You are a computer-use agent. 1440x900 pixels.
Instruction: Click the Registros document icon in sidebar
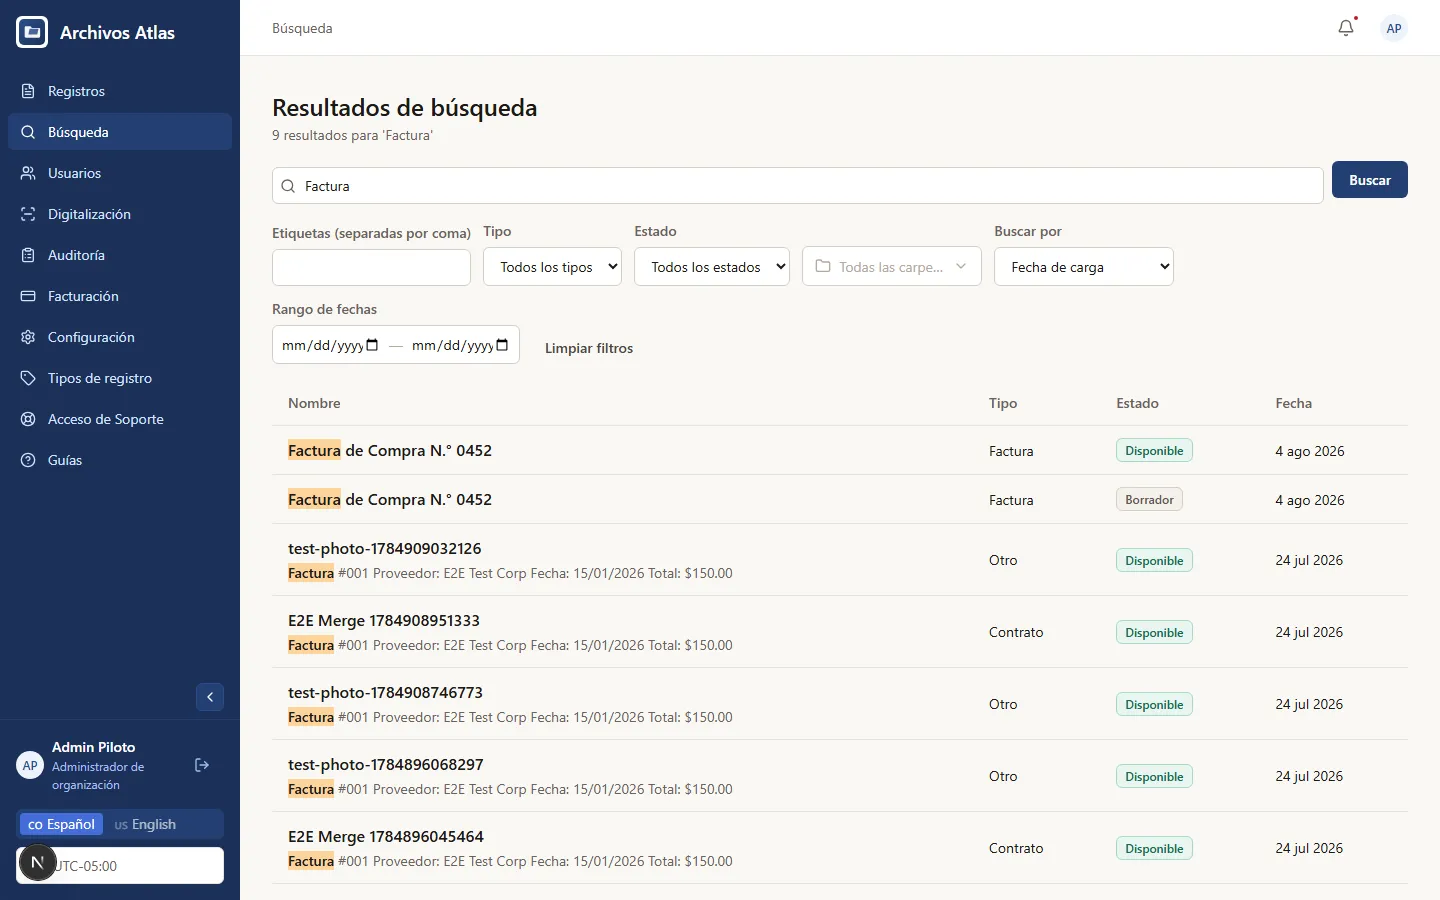[x=28, y=91]
